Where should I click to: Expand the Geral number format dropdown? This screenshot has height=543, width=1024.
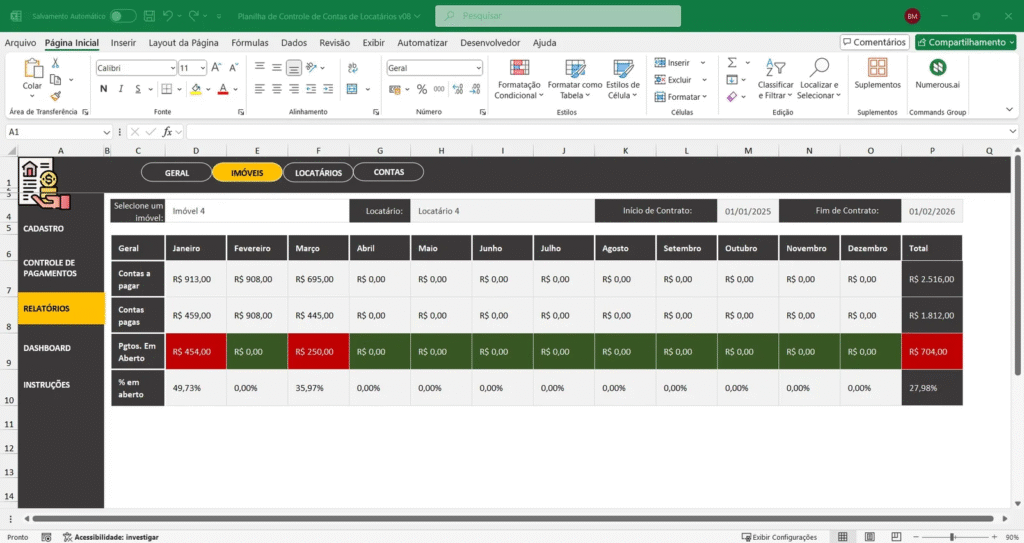click(x=478, y=68)
